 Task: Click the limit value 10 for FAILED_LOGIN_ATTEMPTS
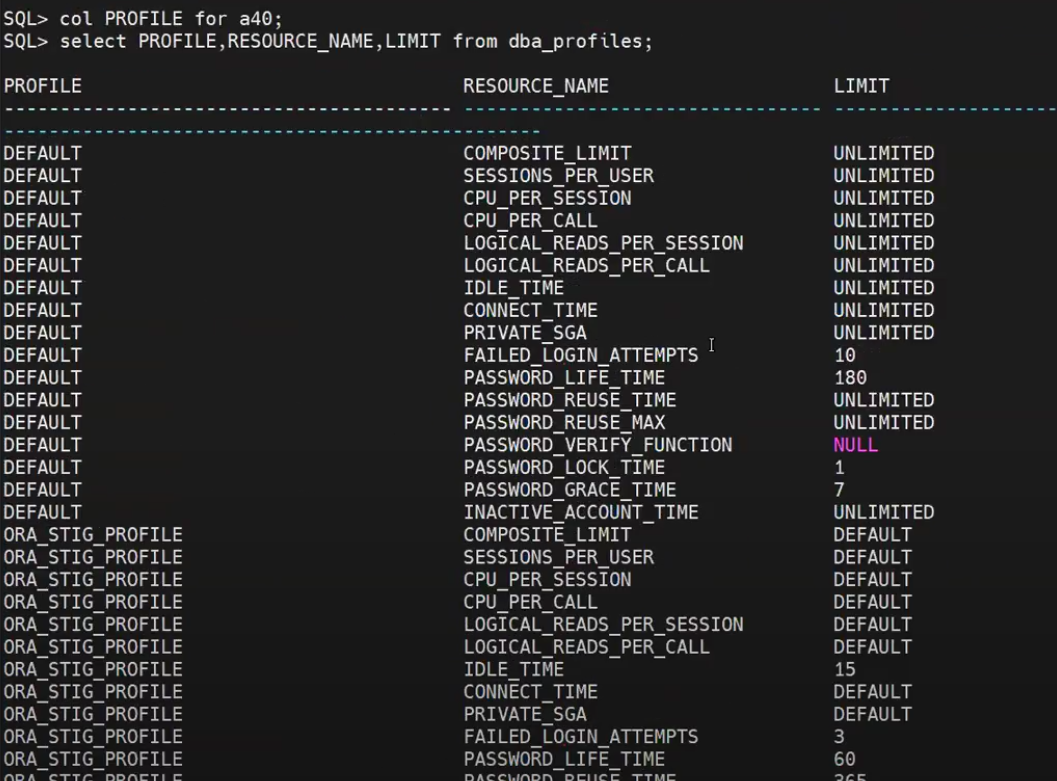pos(845,355)
